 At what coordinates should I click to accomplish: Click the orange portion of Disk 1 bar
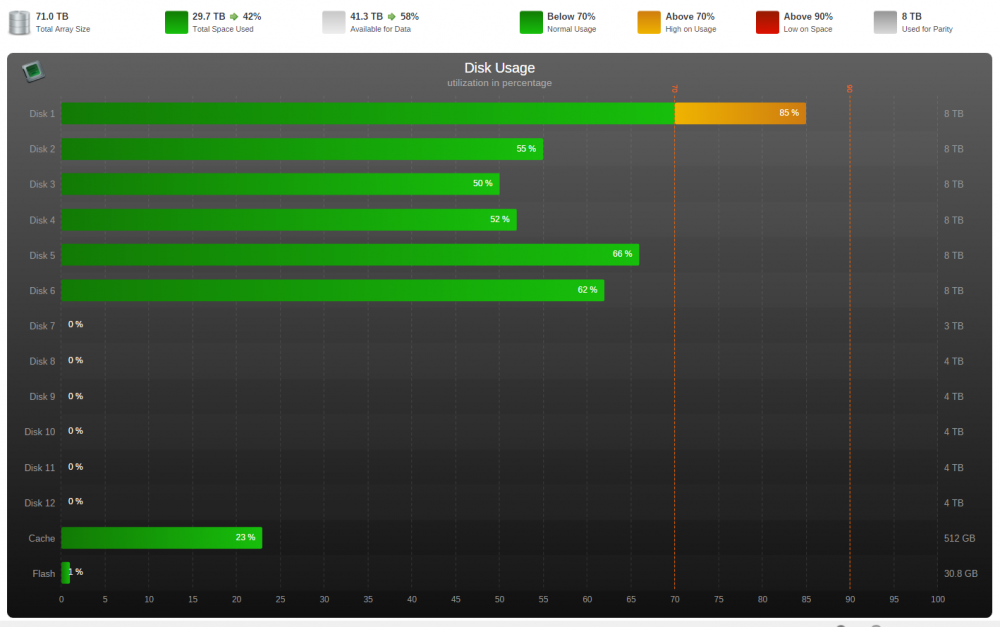[x=740, y=114]
